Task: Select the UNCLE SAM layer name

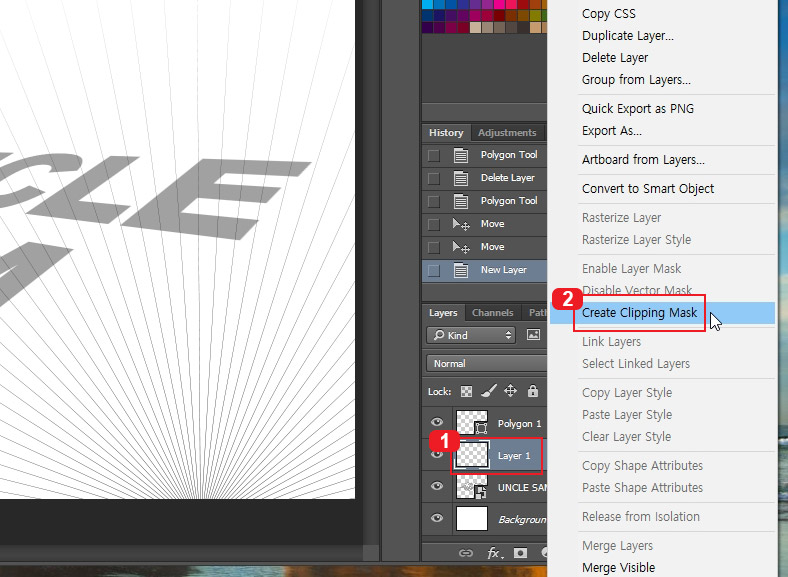Action: tap(522, 488)
